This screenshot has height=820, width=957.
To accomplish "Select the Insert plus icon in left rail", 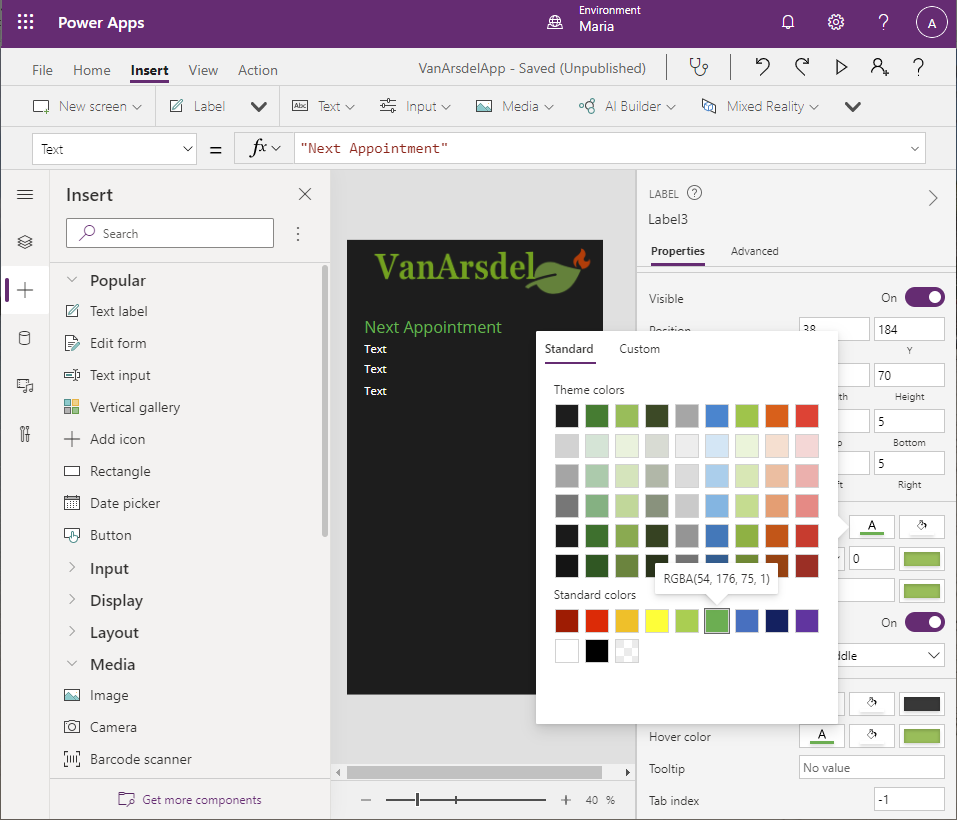I will (x=25, y=290).
